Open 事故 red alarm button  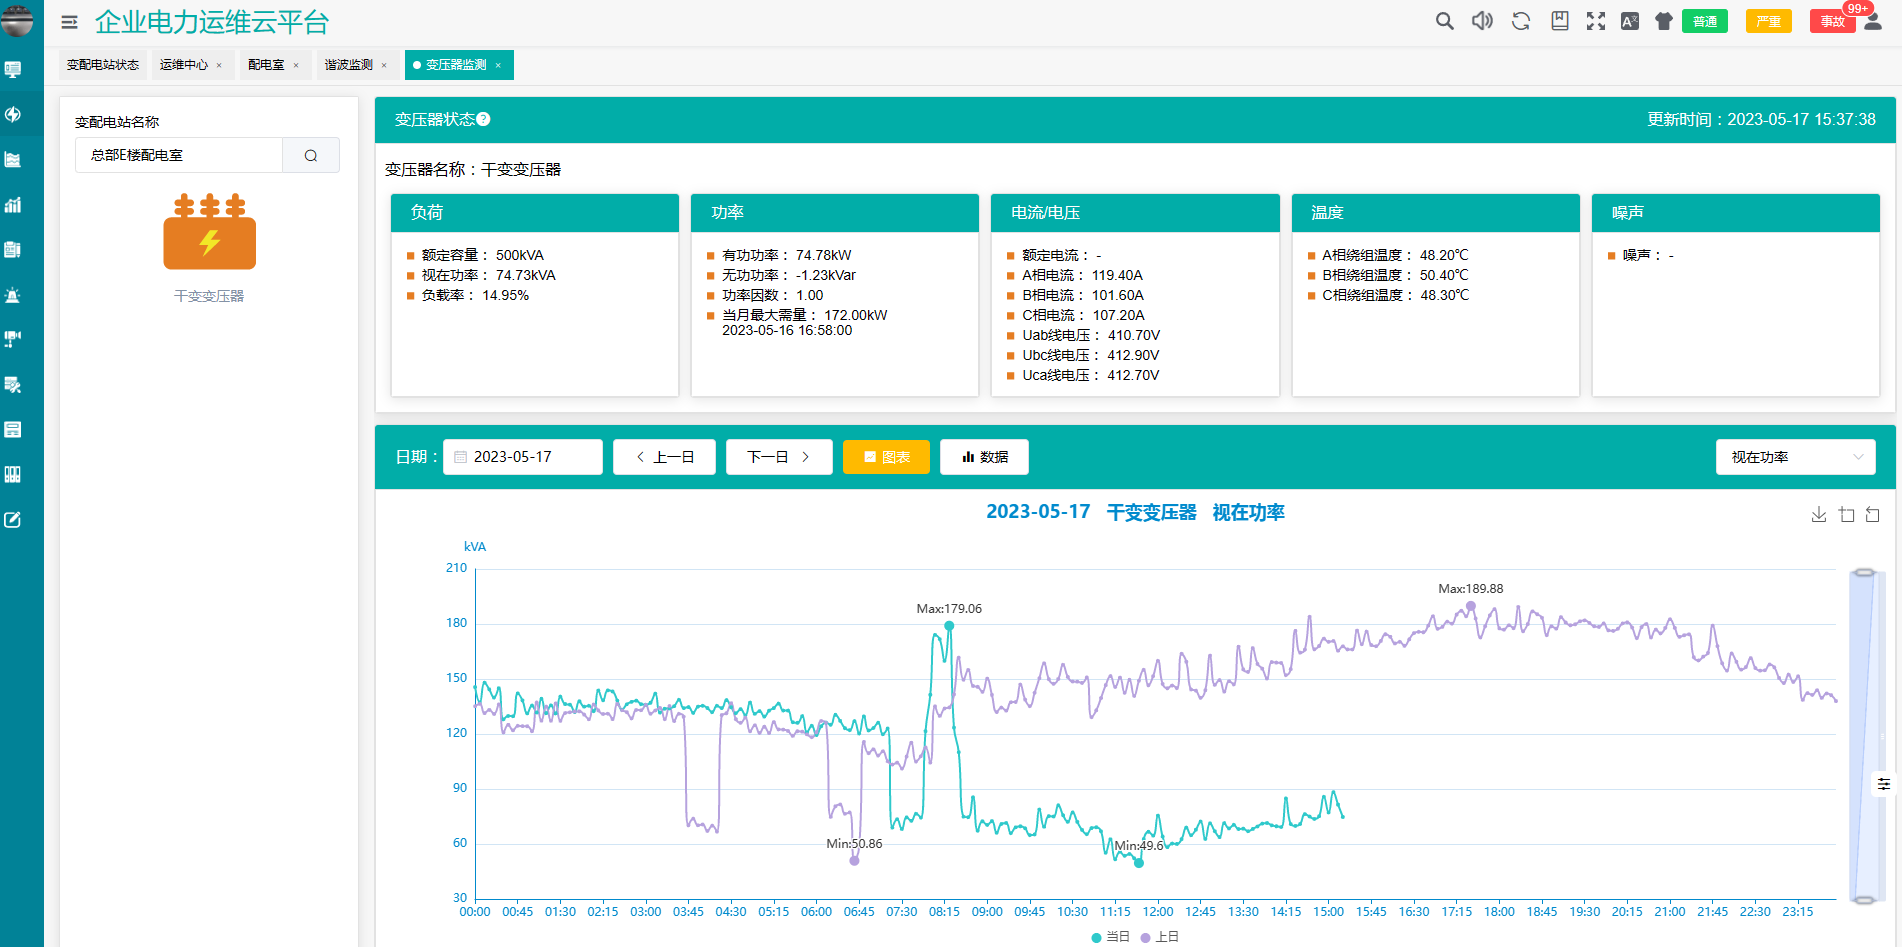tap(1832, 21)
